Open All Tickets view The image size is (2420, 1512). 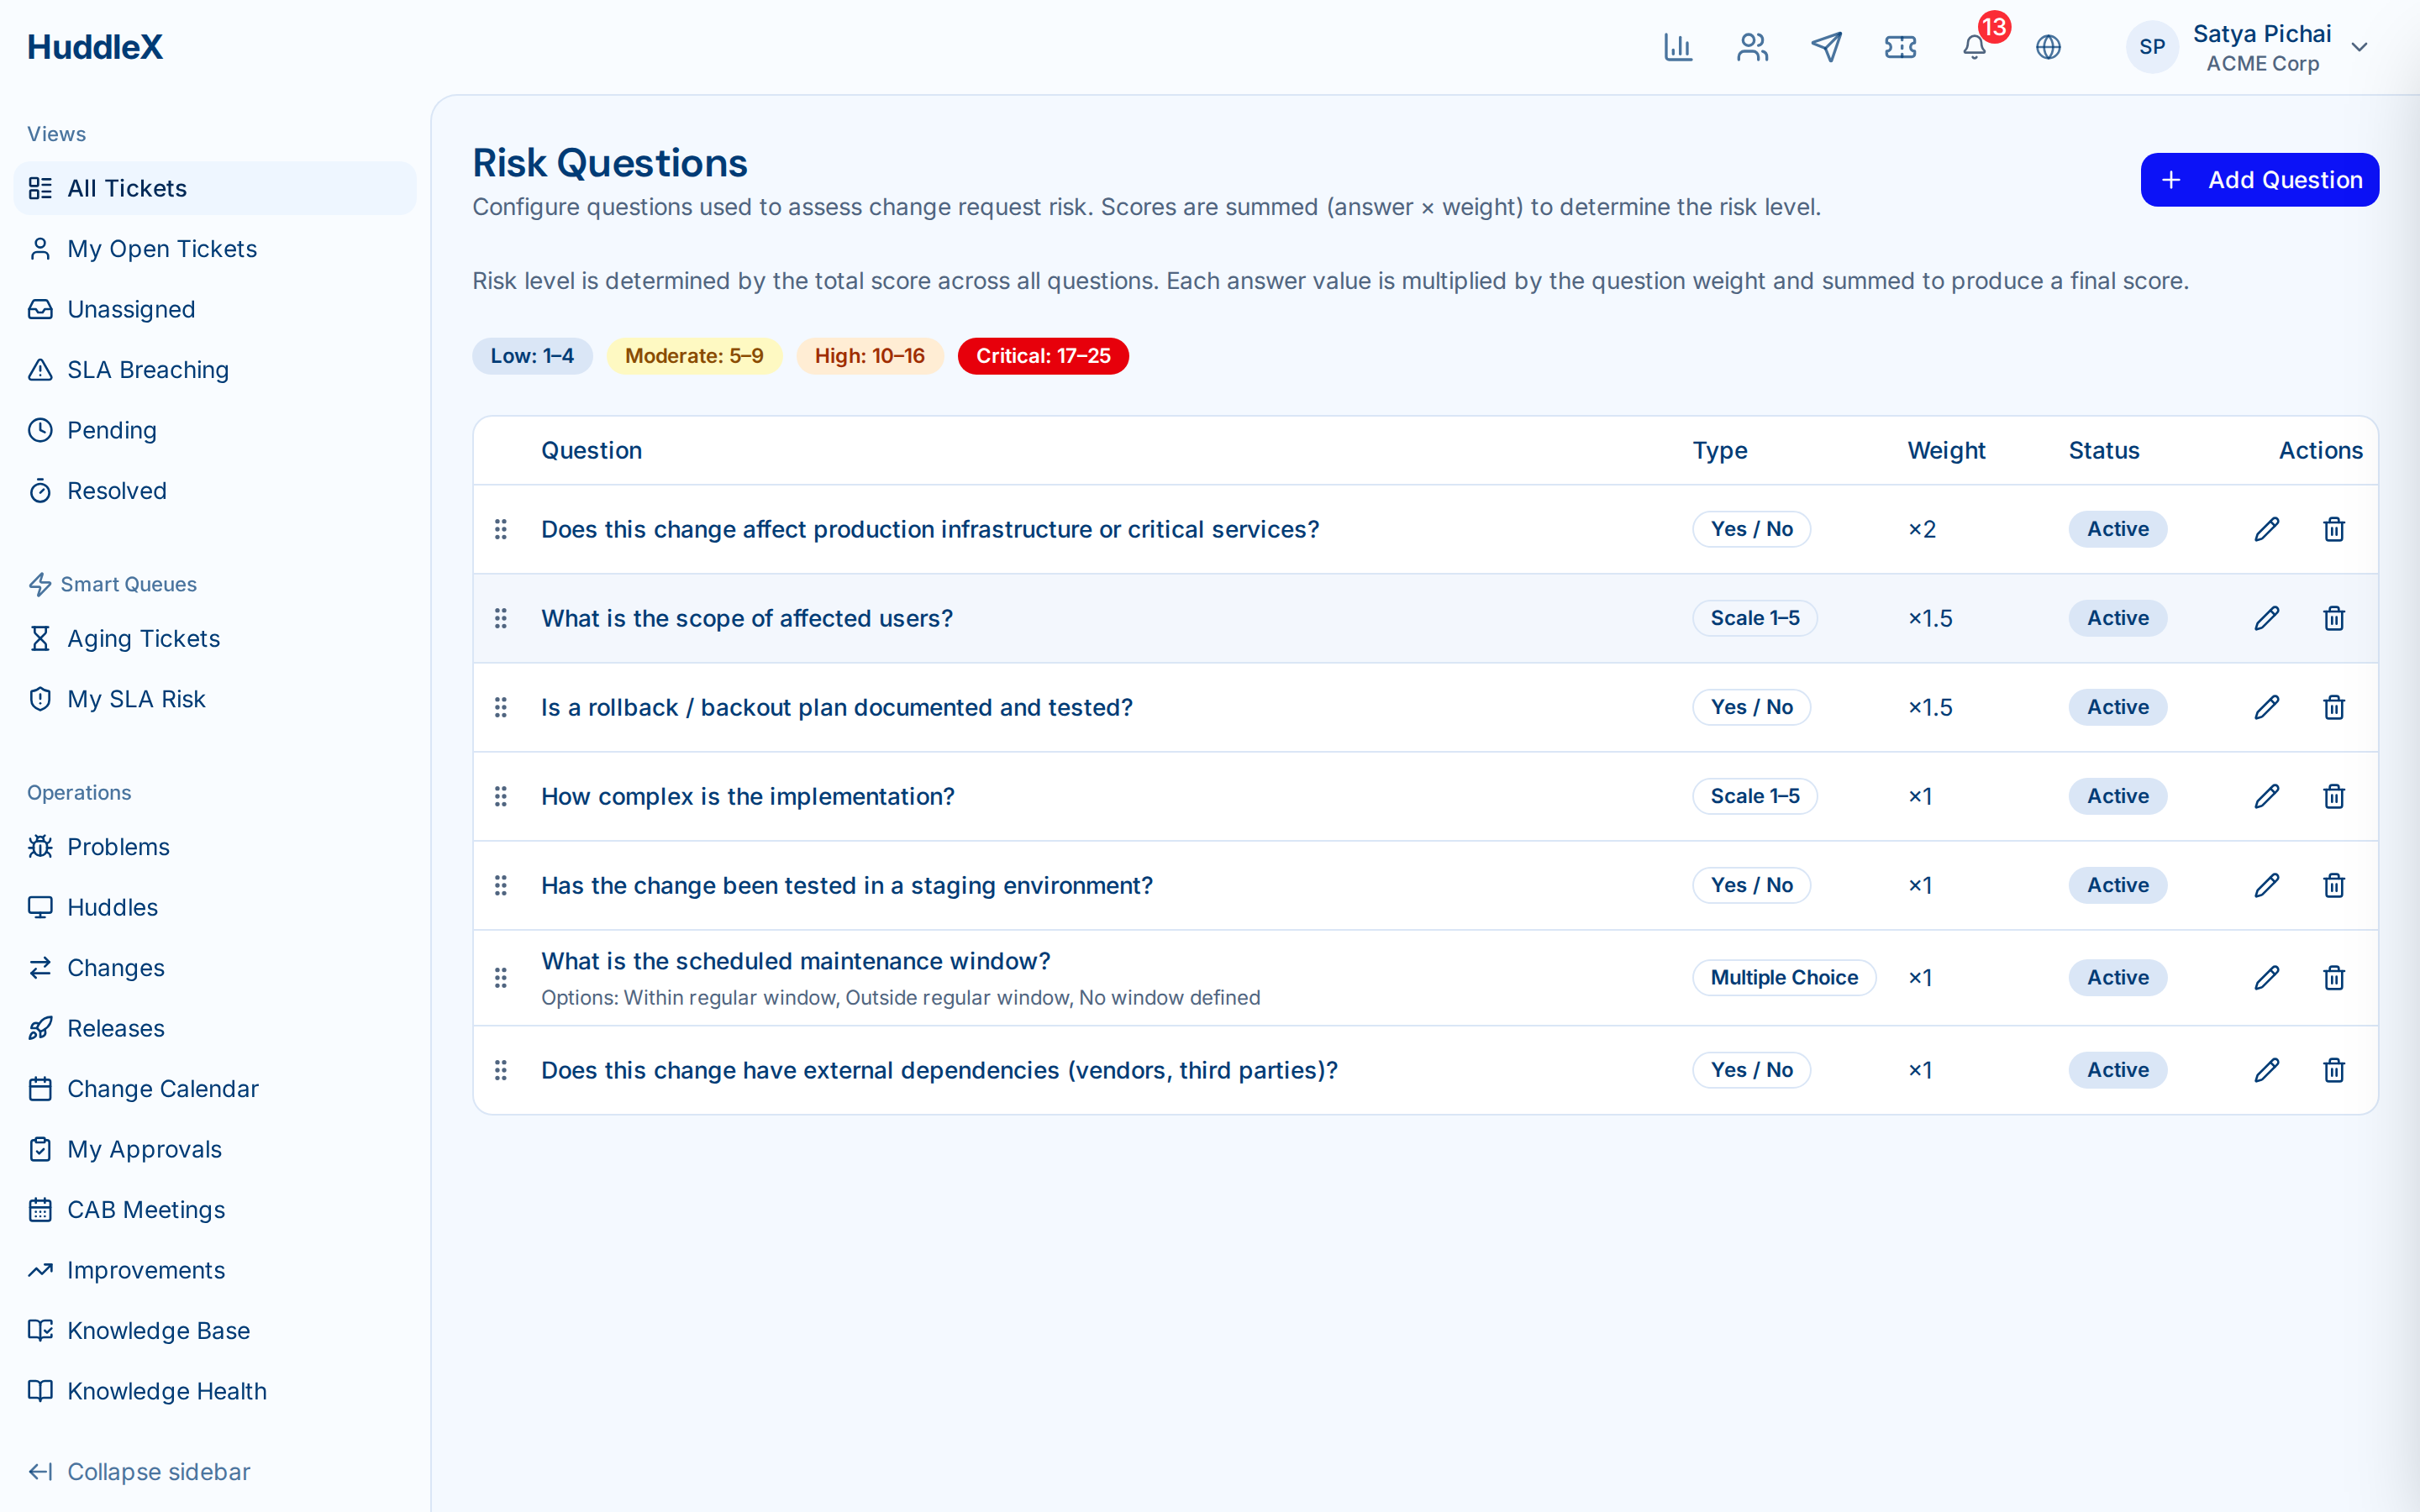pos(215,188)
